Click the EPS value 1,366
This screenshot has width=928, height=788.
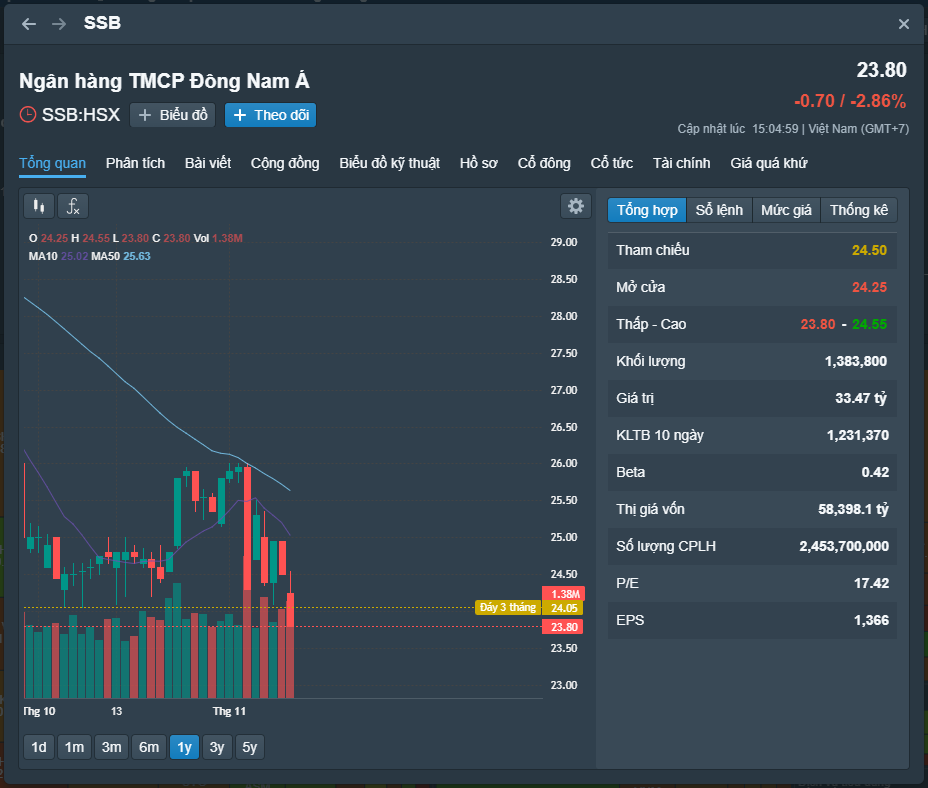coord(871,620)
